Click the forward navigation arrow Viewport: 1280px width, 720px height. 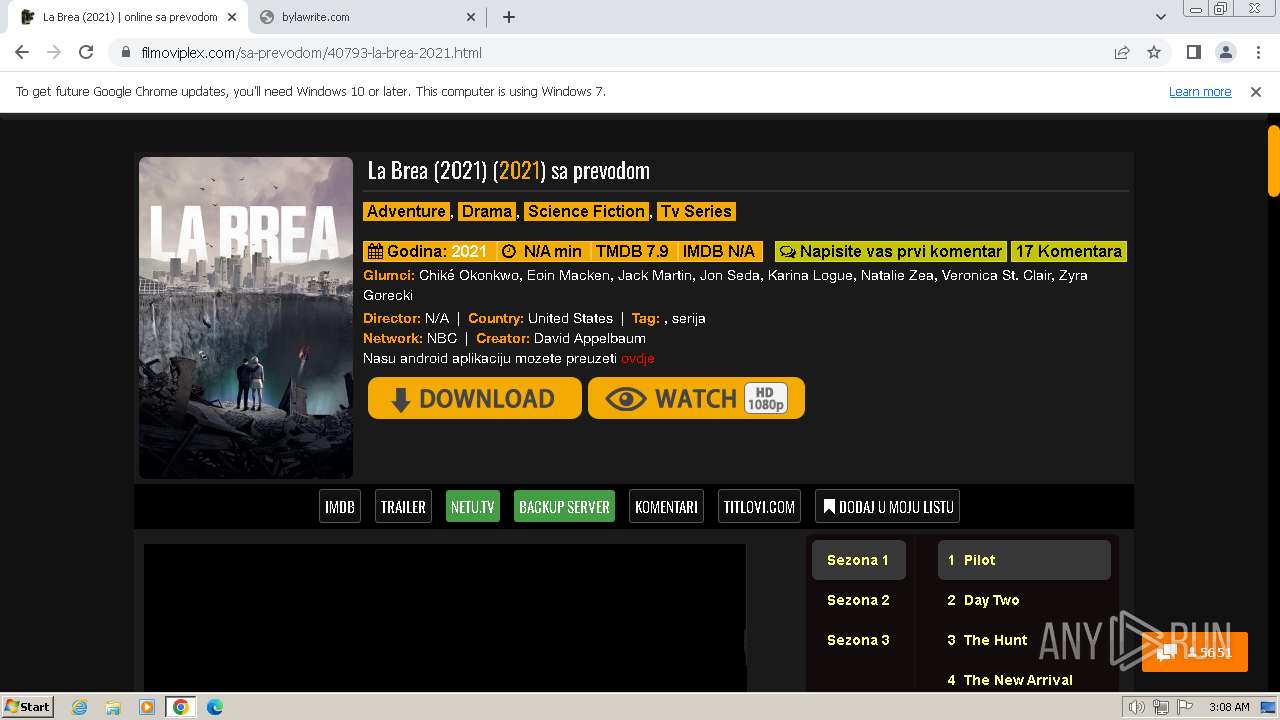click(54, 52)
